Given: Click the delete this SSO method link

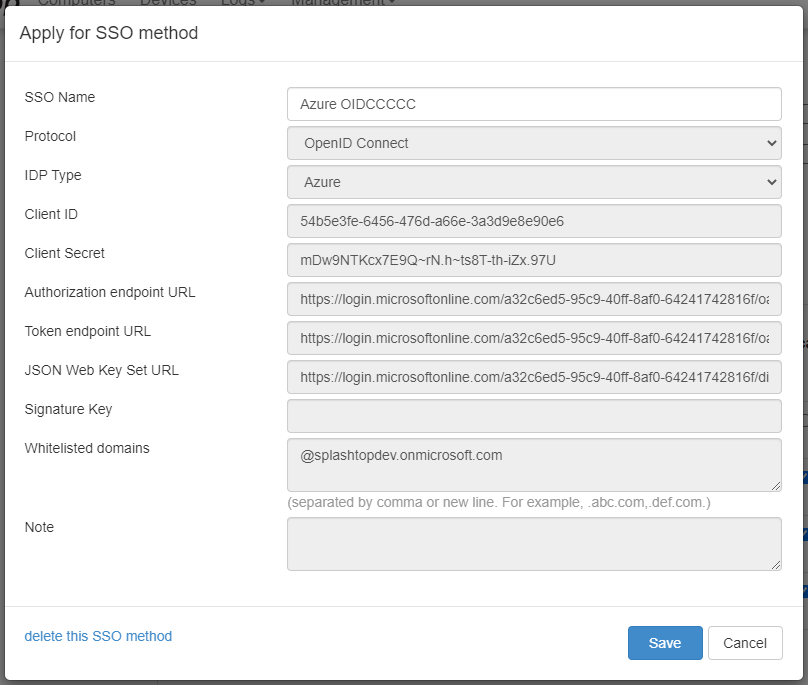Looking at the screenshot, I should (98, 636).
